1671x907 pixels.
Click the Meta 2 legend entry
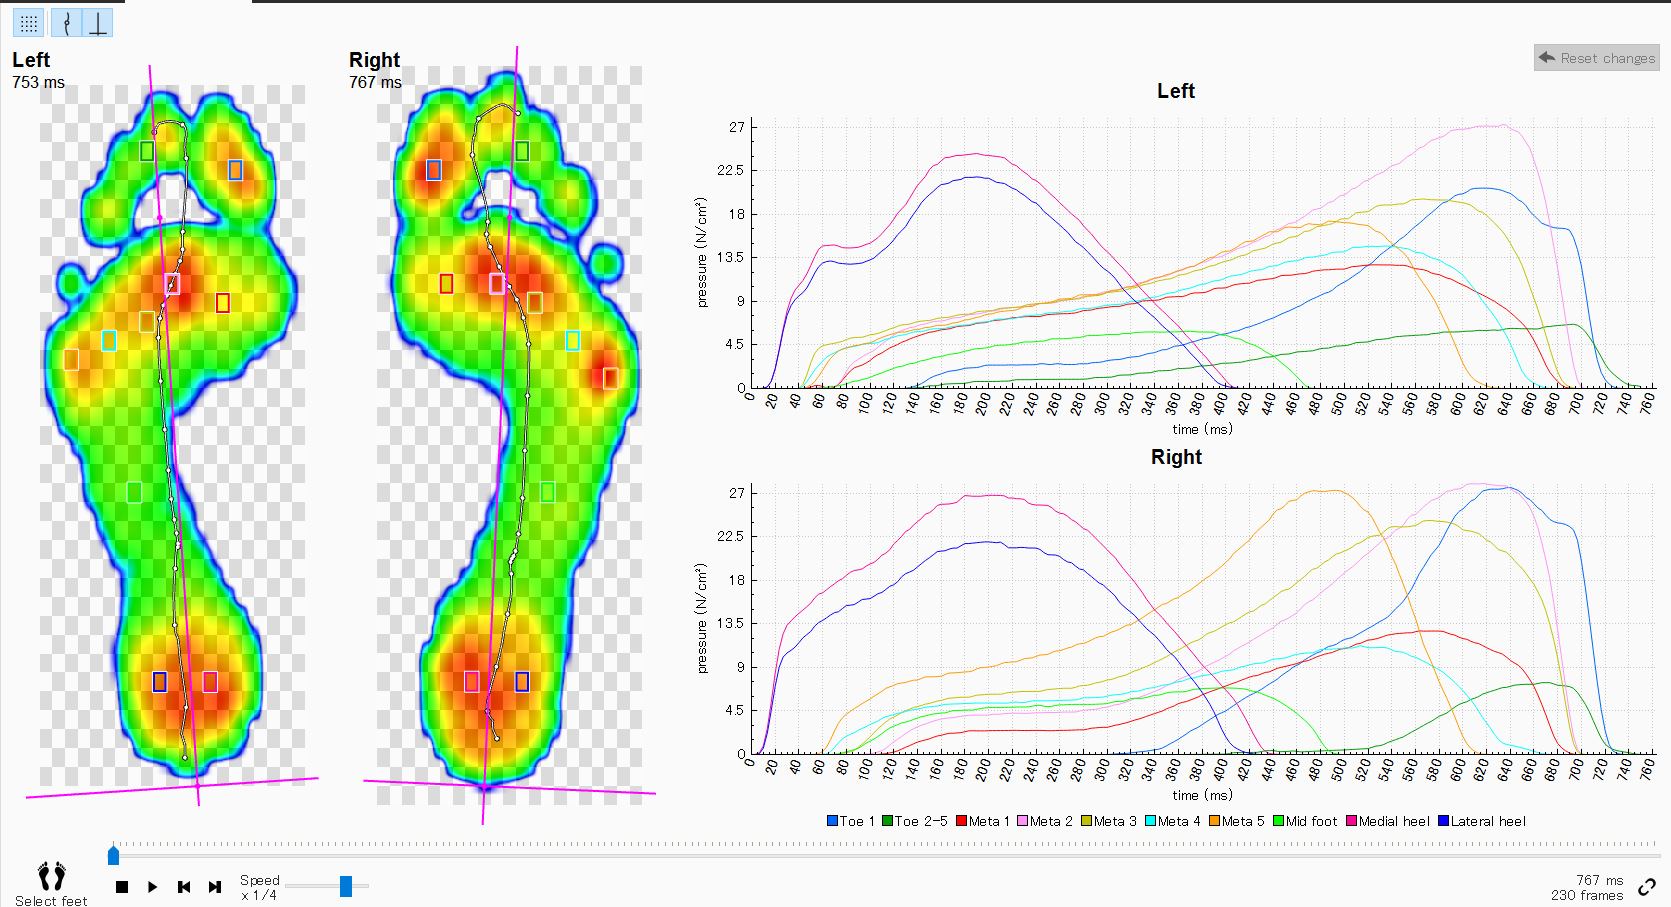pos(1045,821)
